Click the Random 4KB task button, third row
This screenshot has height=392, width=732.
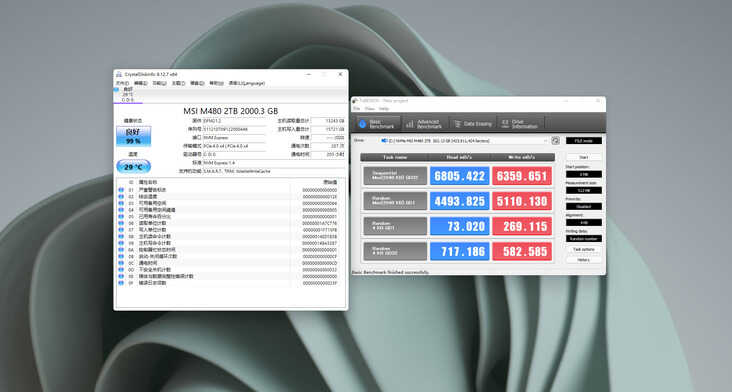(x=395, y=226)
